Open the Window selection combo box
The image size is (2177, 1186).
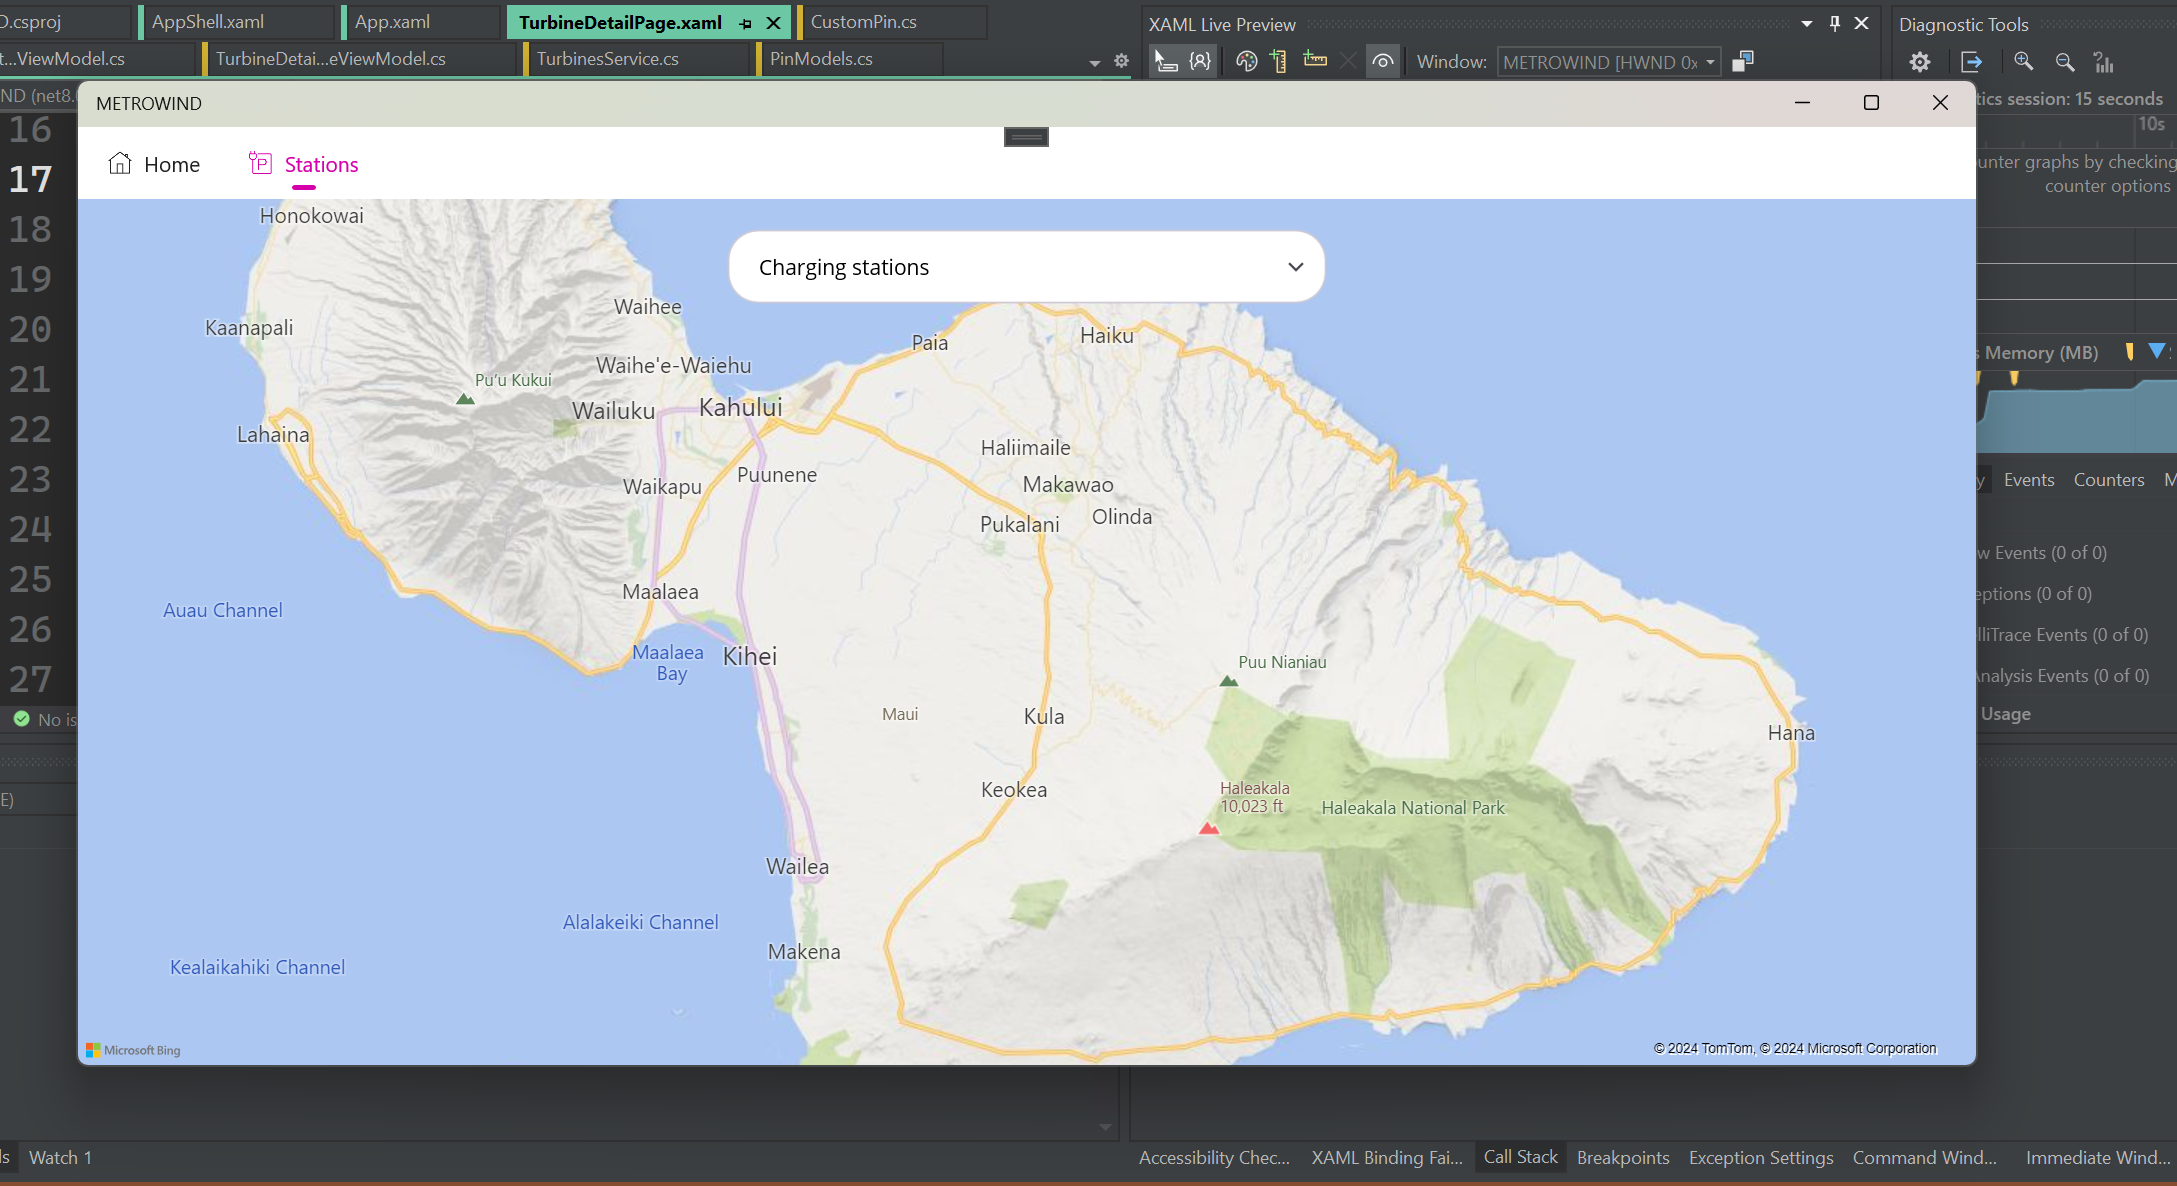click(x=1608, y=62)
